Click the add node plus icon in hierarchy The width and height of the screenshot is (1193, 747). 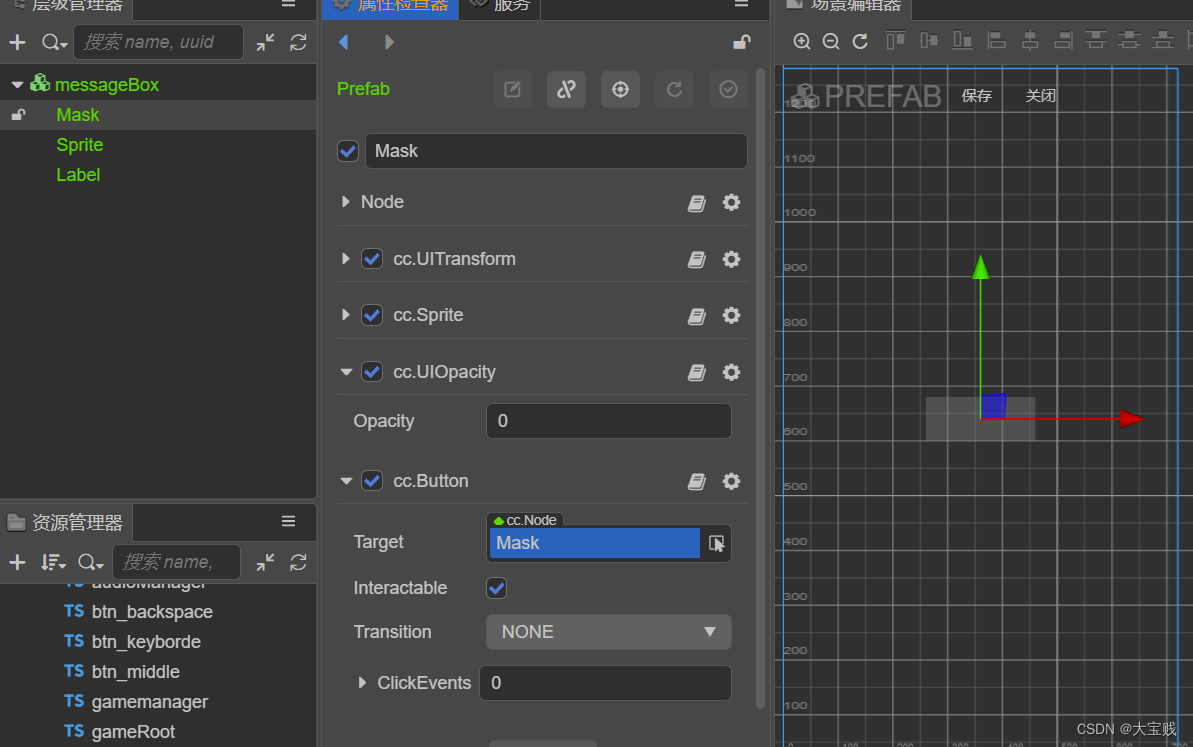tap(17, 42)
